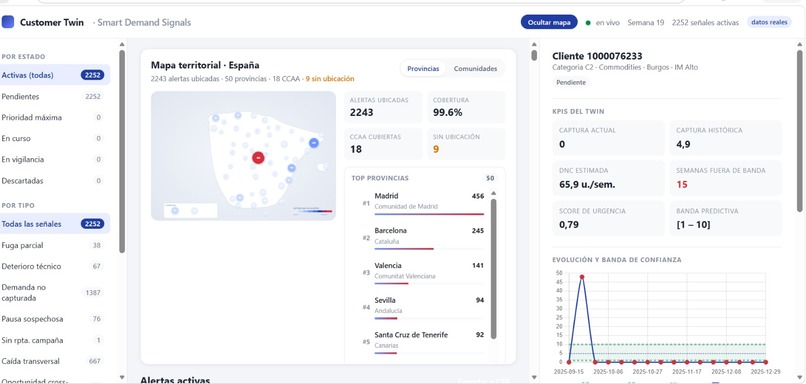Click the Score de Urgencia 0,79 card
This screenshot has width=806, height=384.
coord(609,218)
